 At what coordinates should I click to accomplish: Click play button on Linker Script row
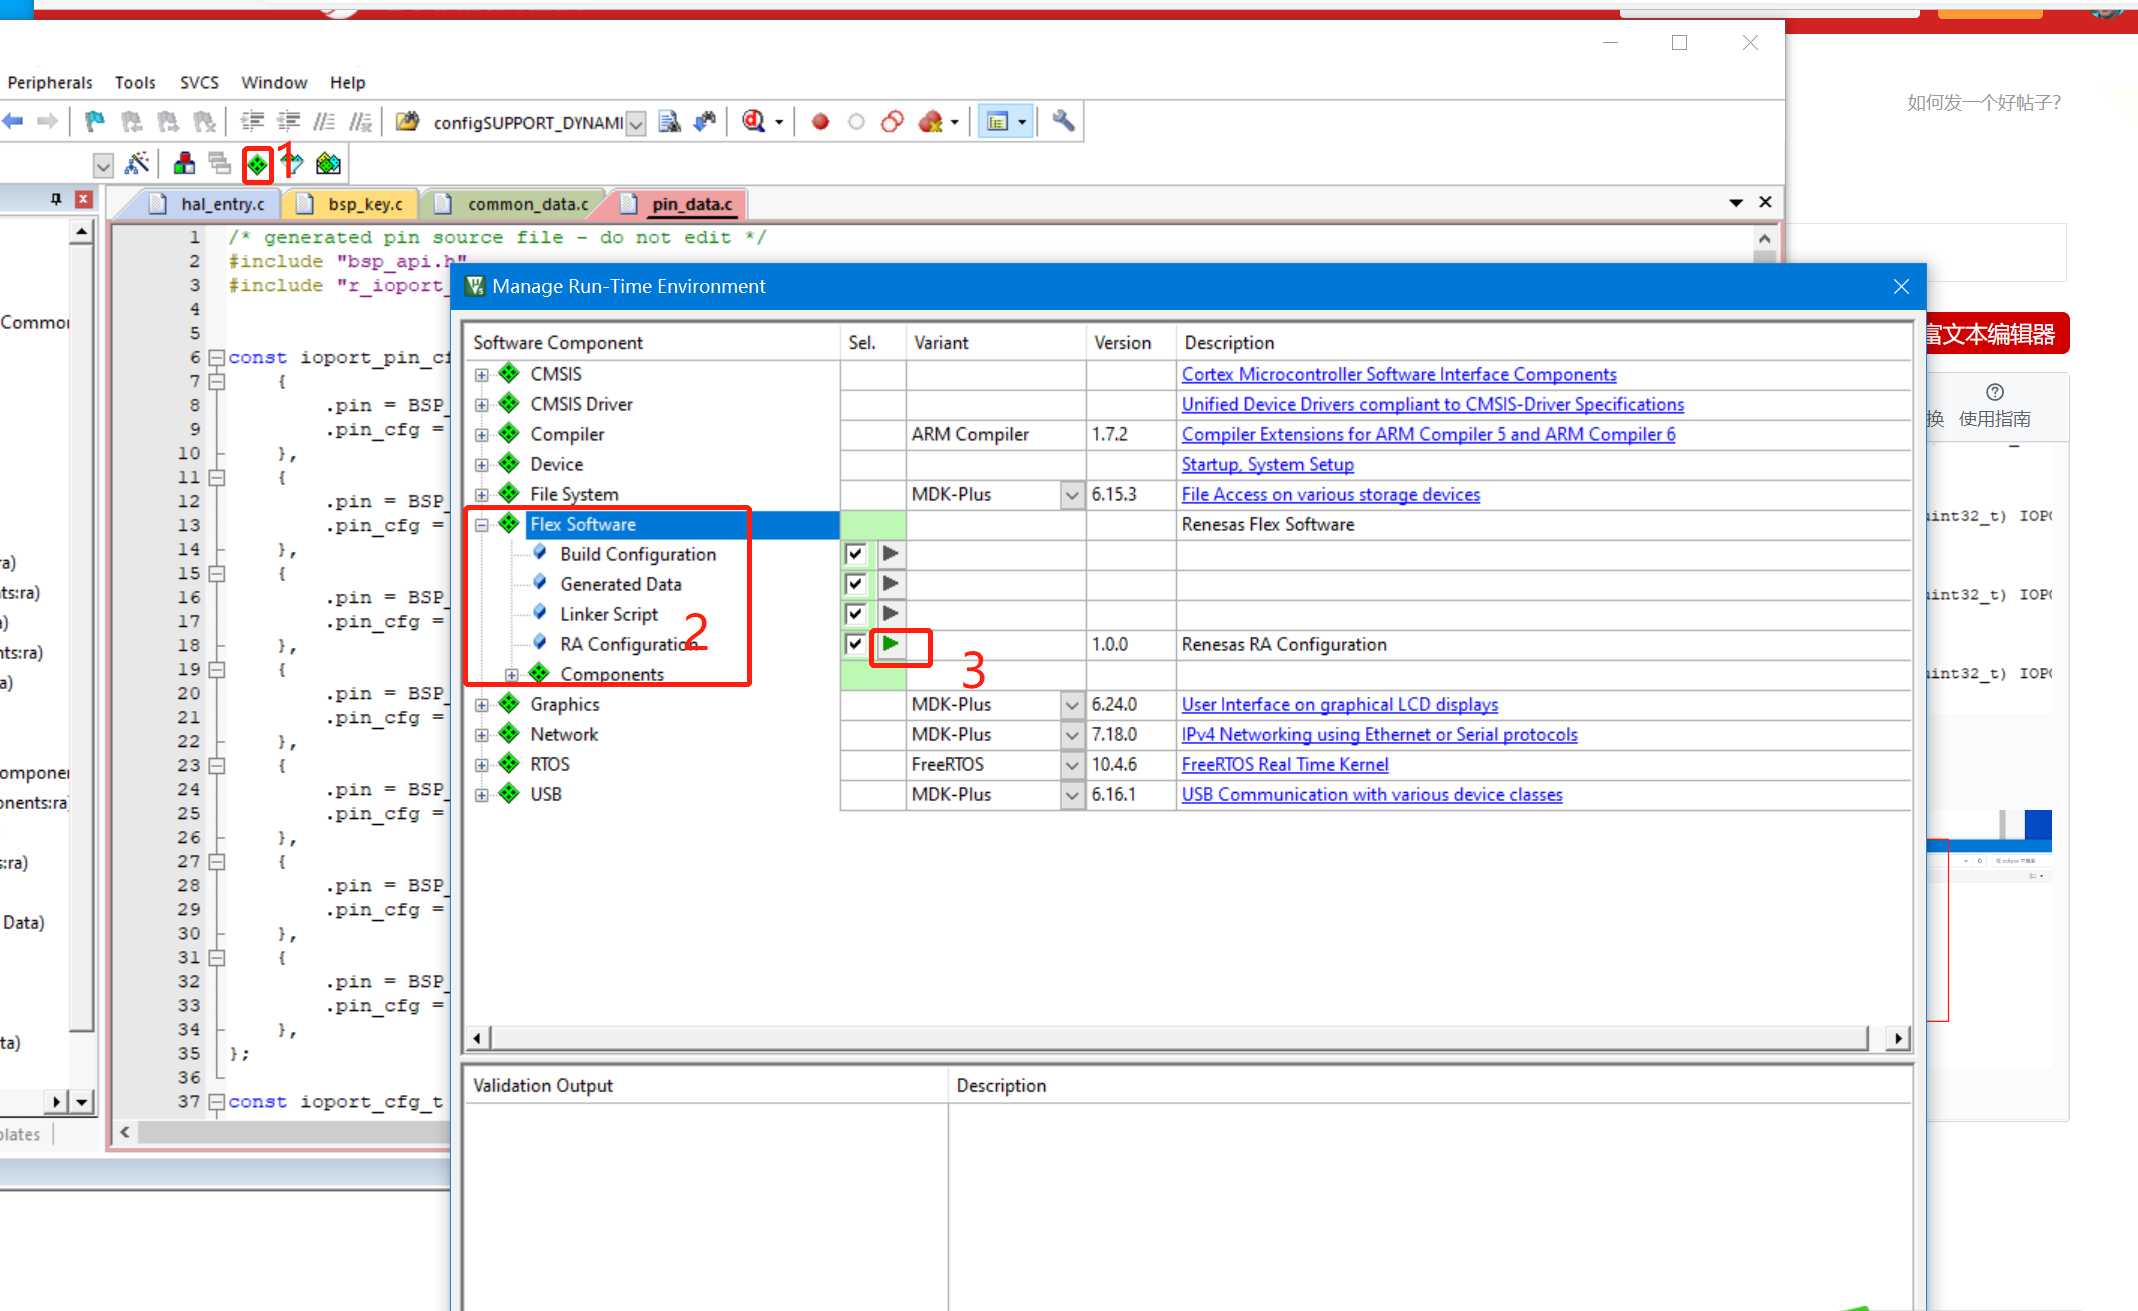point(890,614)
